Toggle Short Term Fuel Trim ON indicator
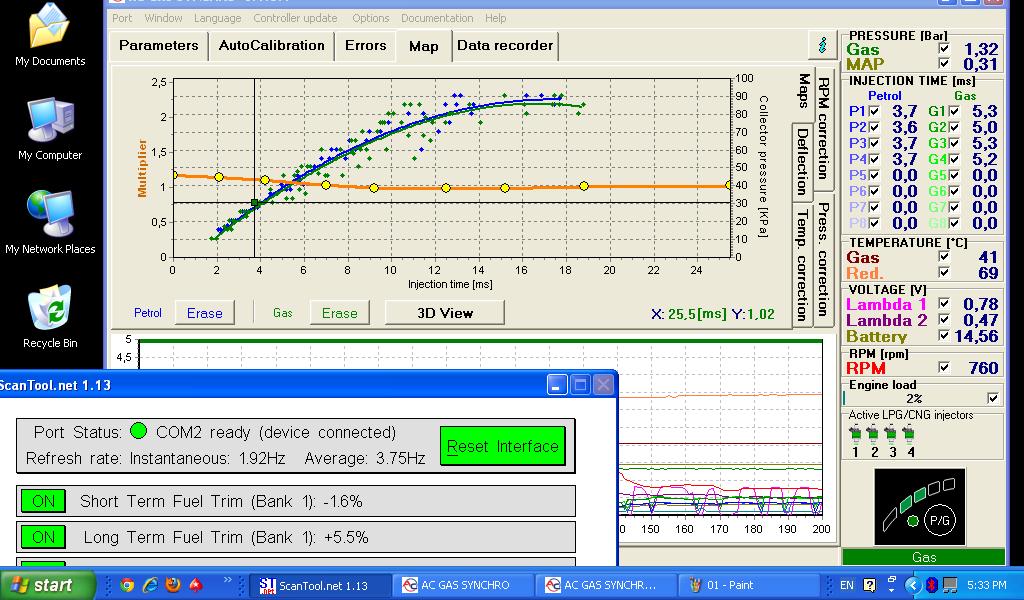1024x600 pixels. 43,501
